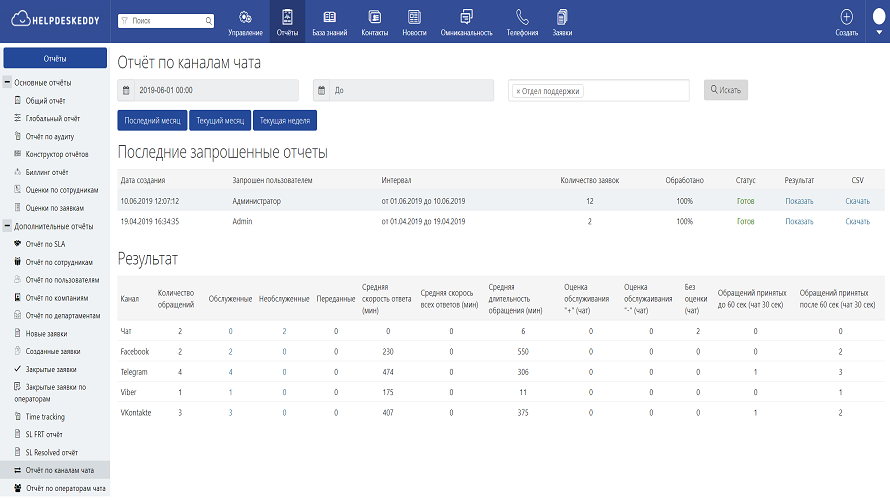
Task: Open the Заявки tickets icon
Action: (562, 17)
